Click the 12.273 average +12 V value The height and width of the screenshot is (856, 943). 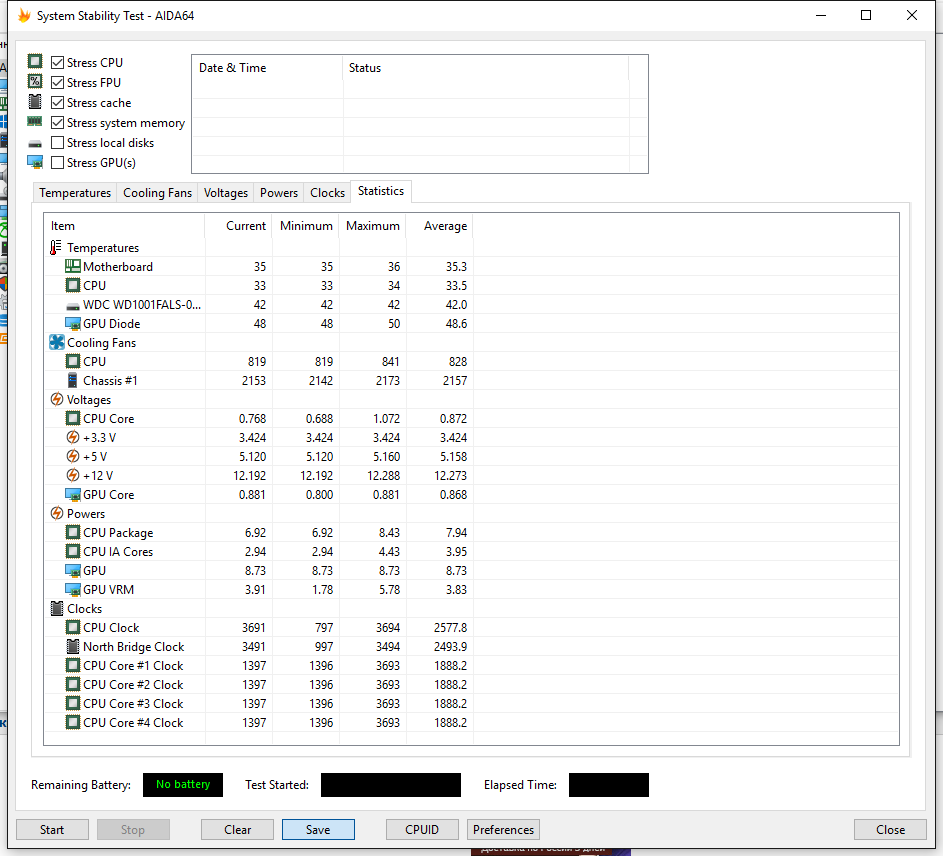[x=450, y=475]
